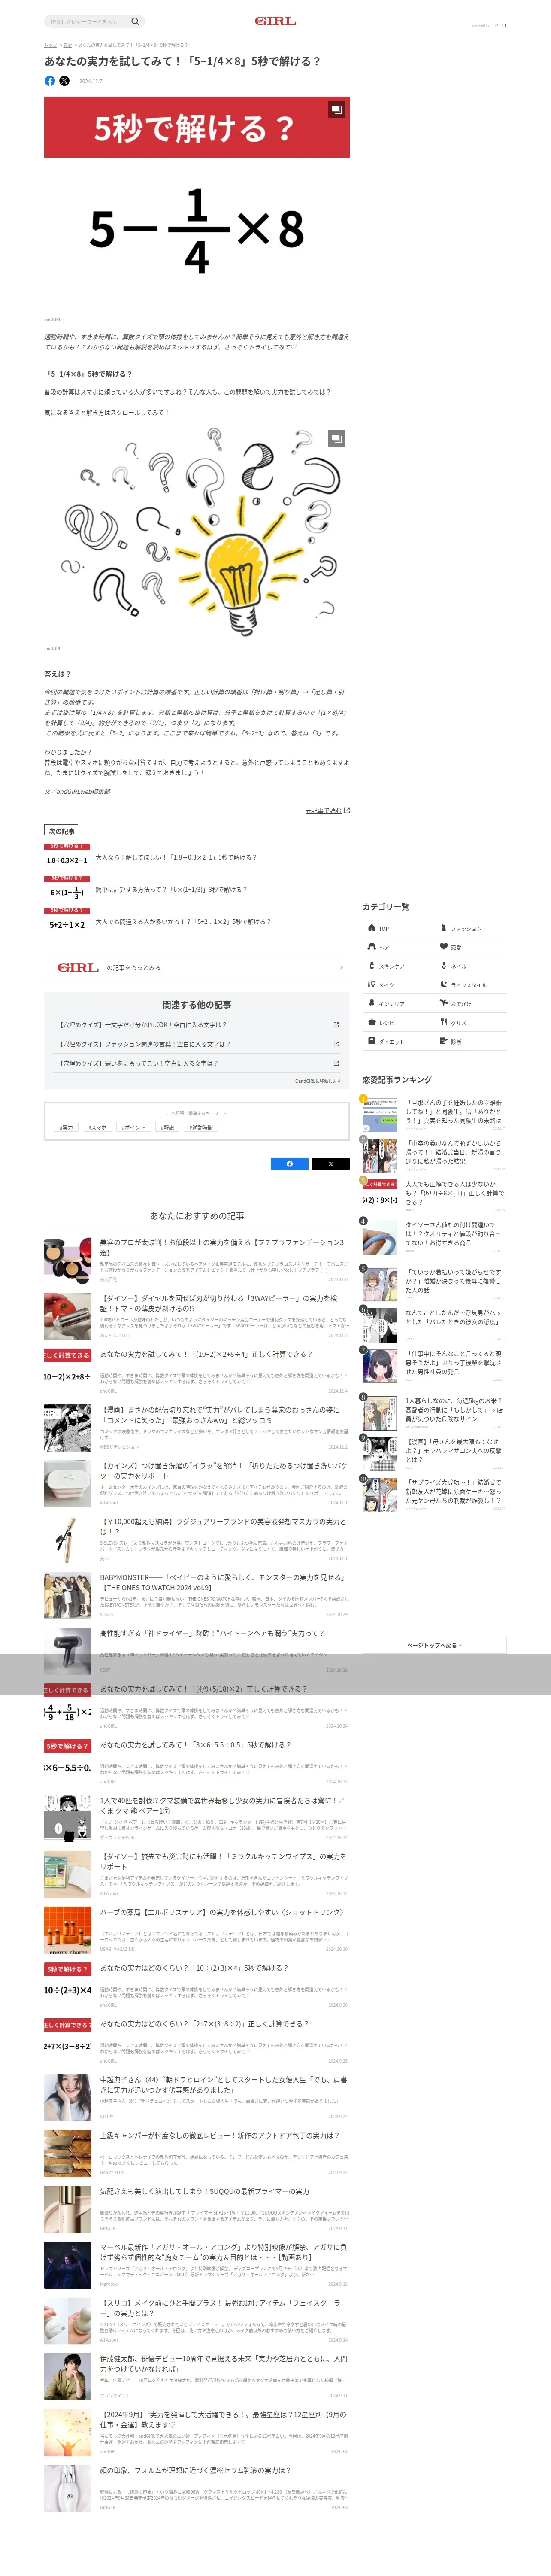Open next article 「5+2÷1×2」
Image resolution: width=551 pixels, height=2576 pixels.
click(183, 921)
